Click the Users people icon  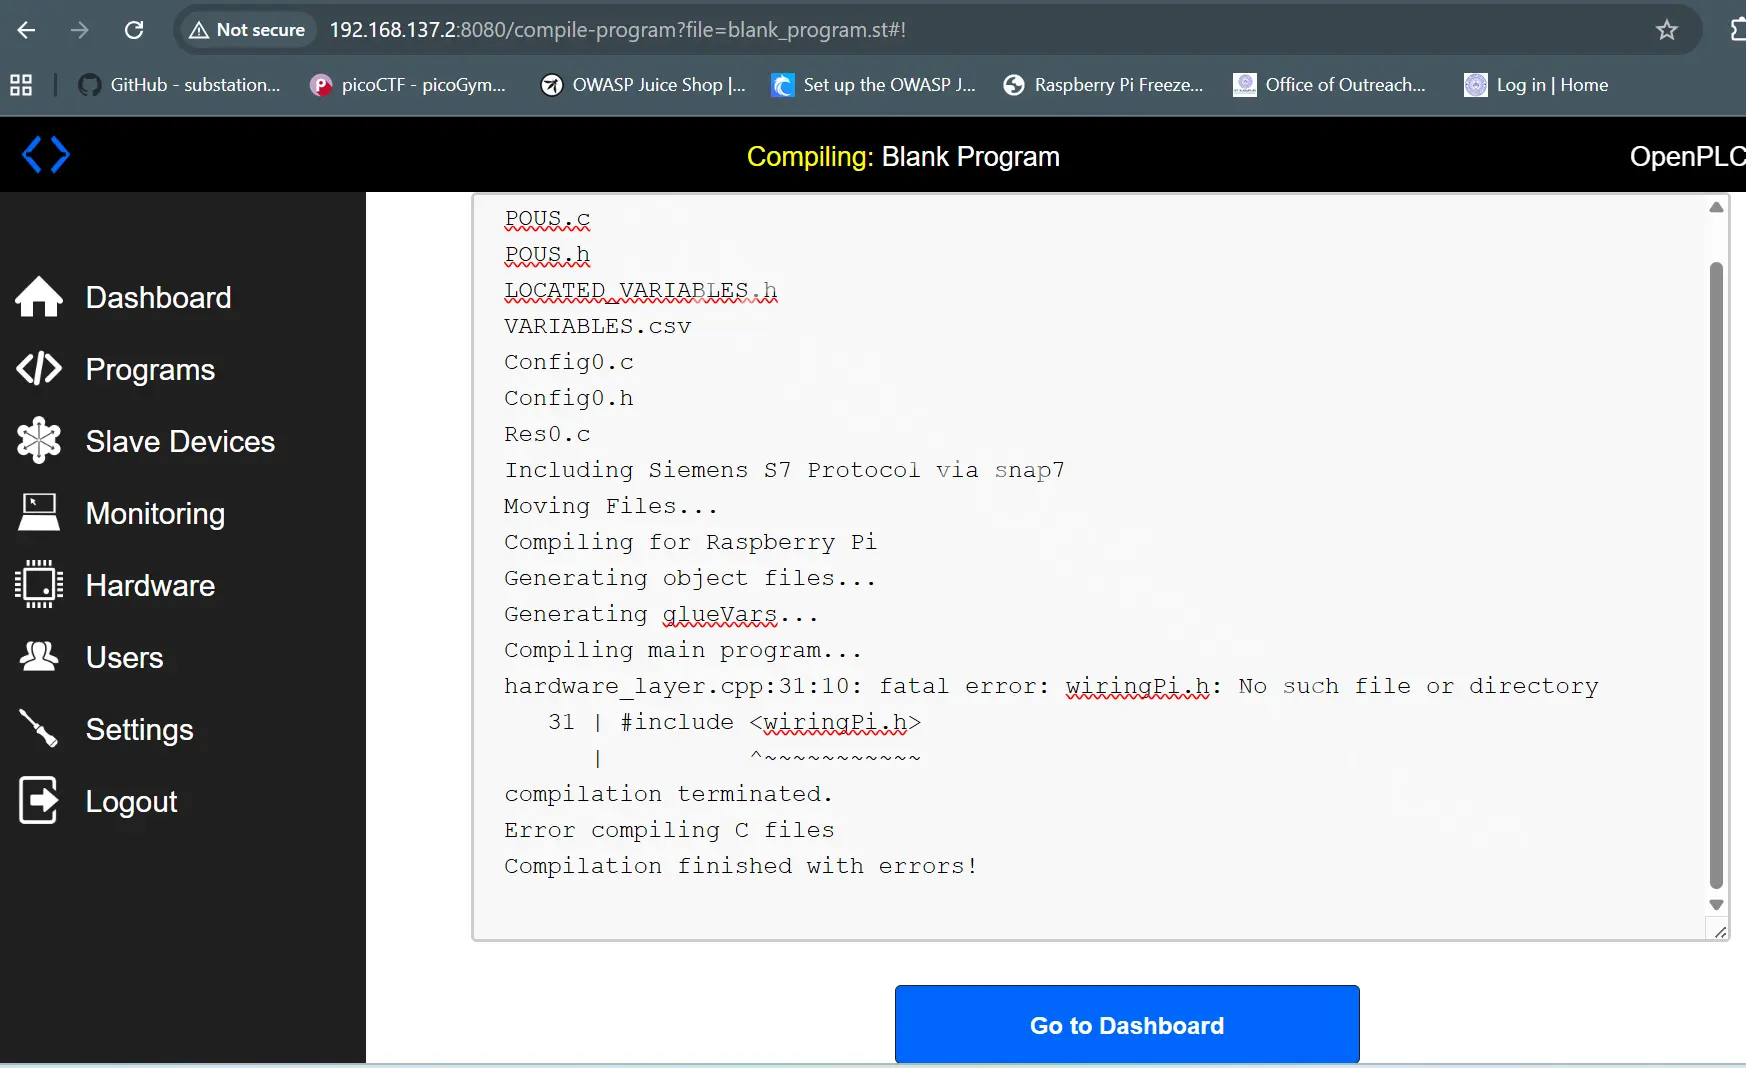tap(39, 657)
